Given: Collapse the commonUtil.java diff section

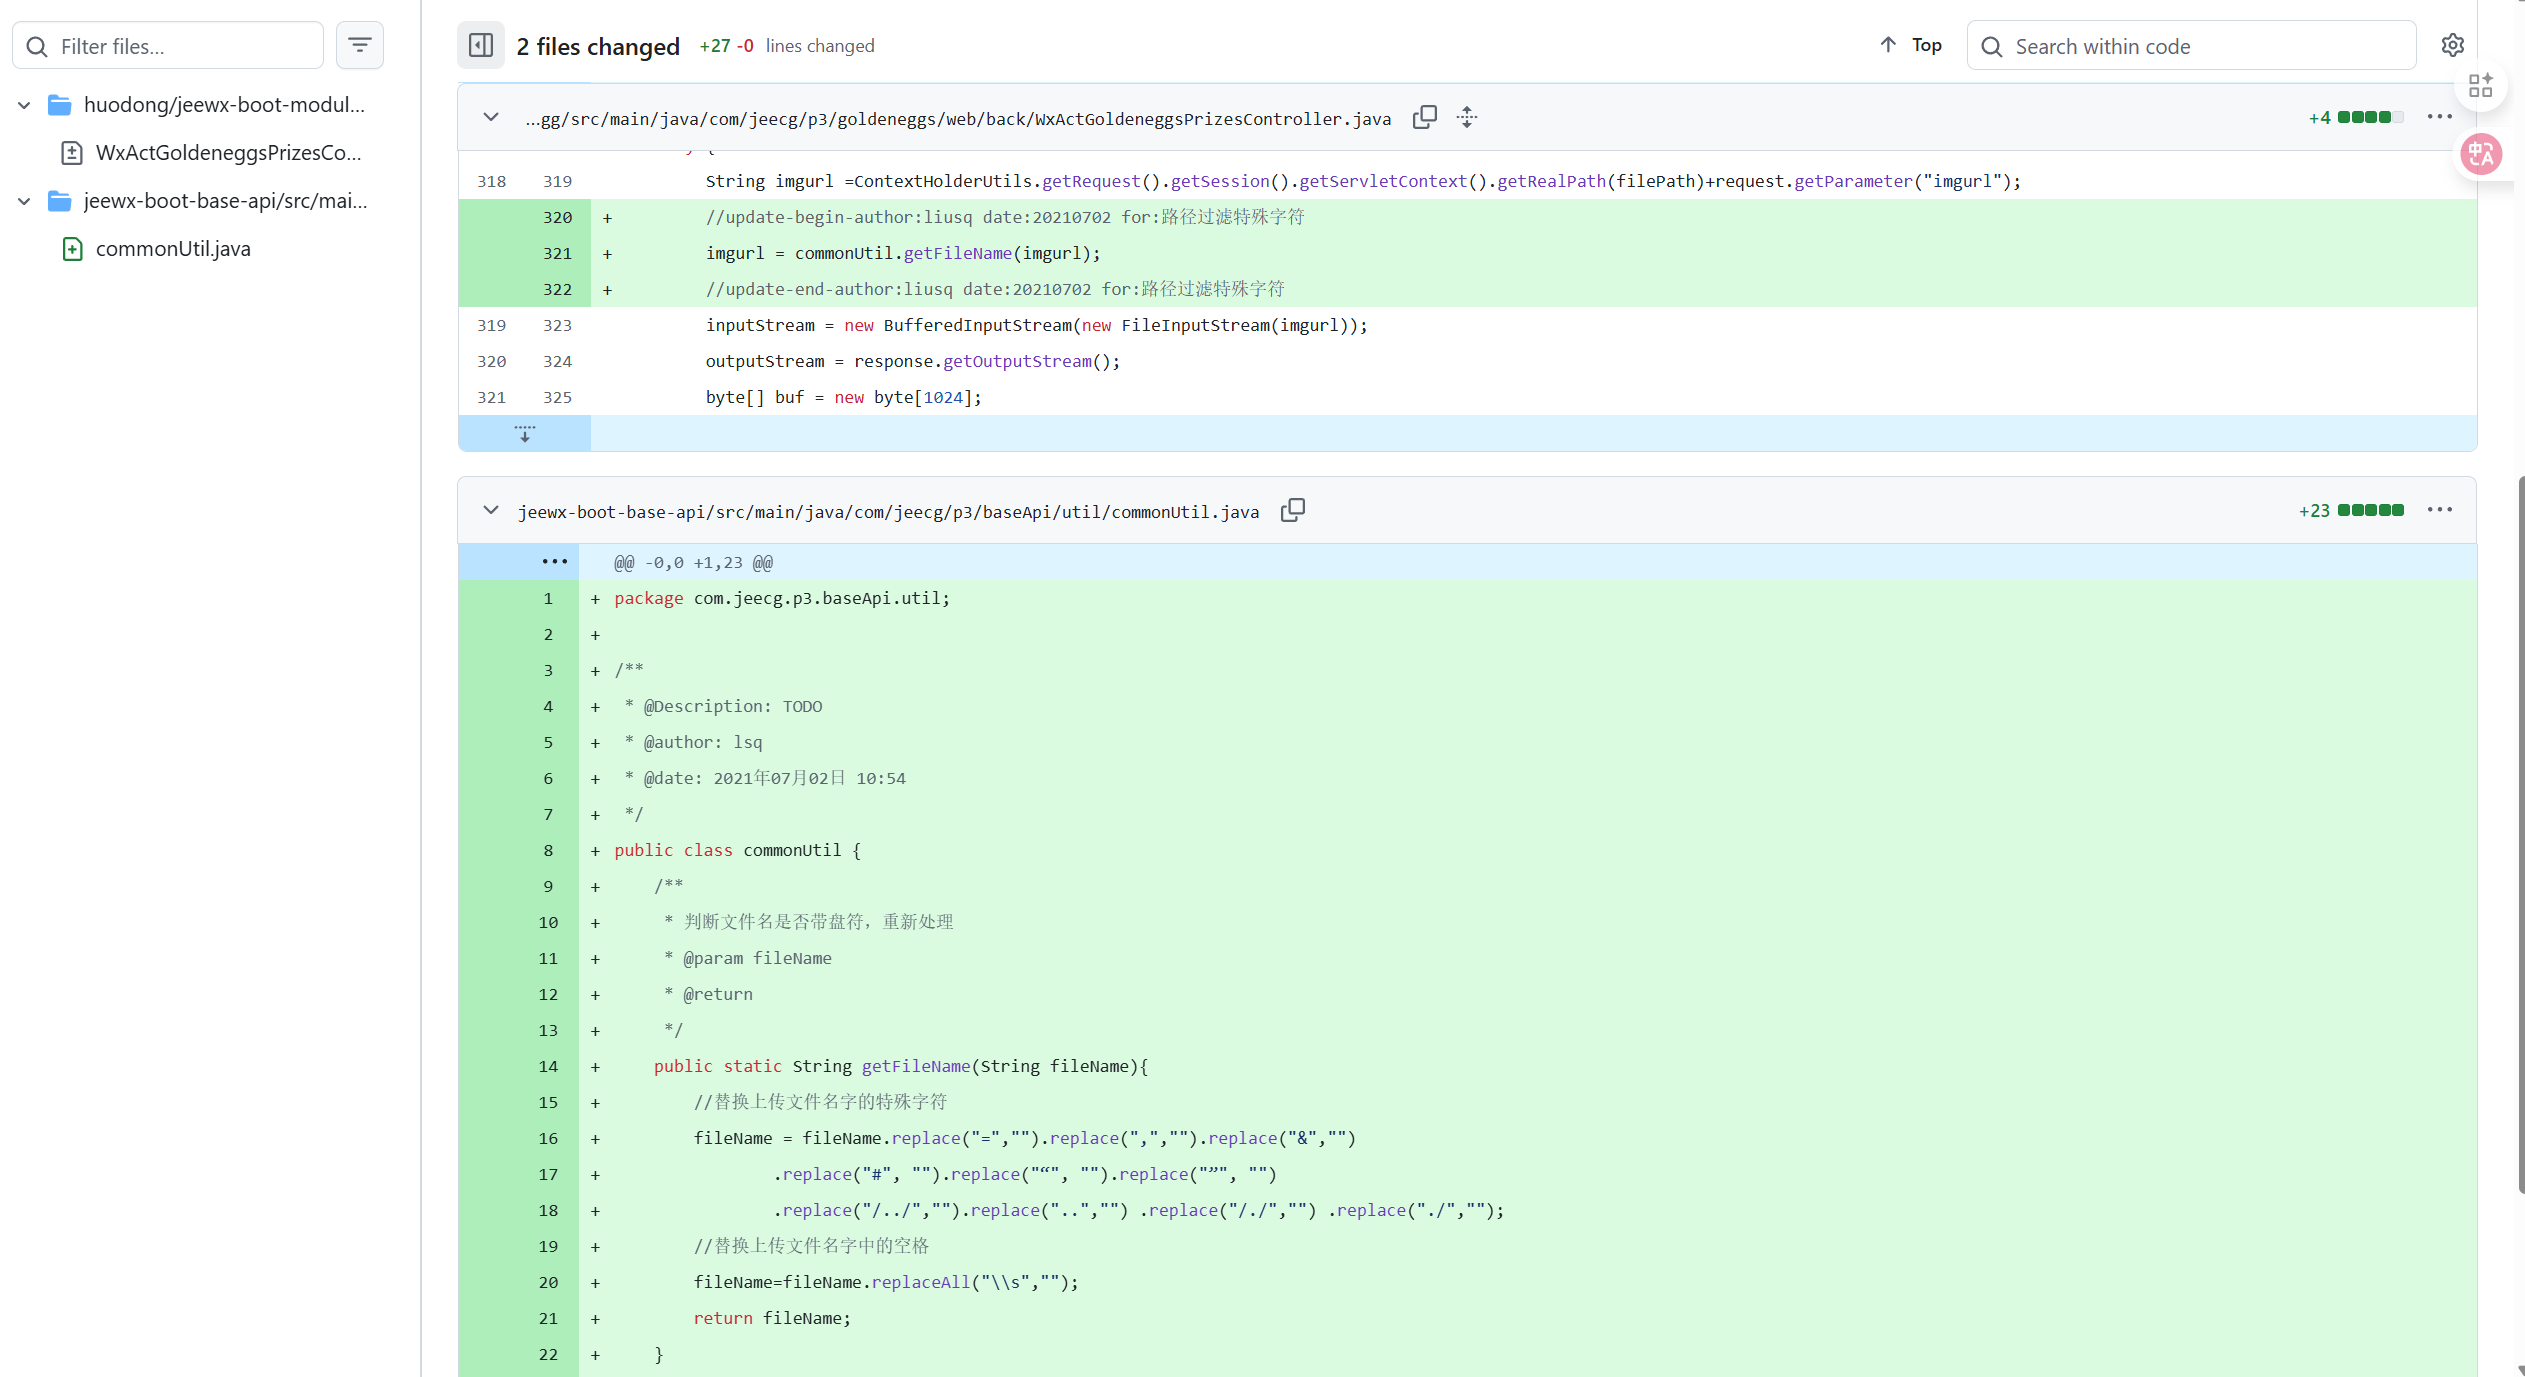Looking at the screenshot, I should pos(491,511).
